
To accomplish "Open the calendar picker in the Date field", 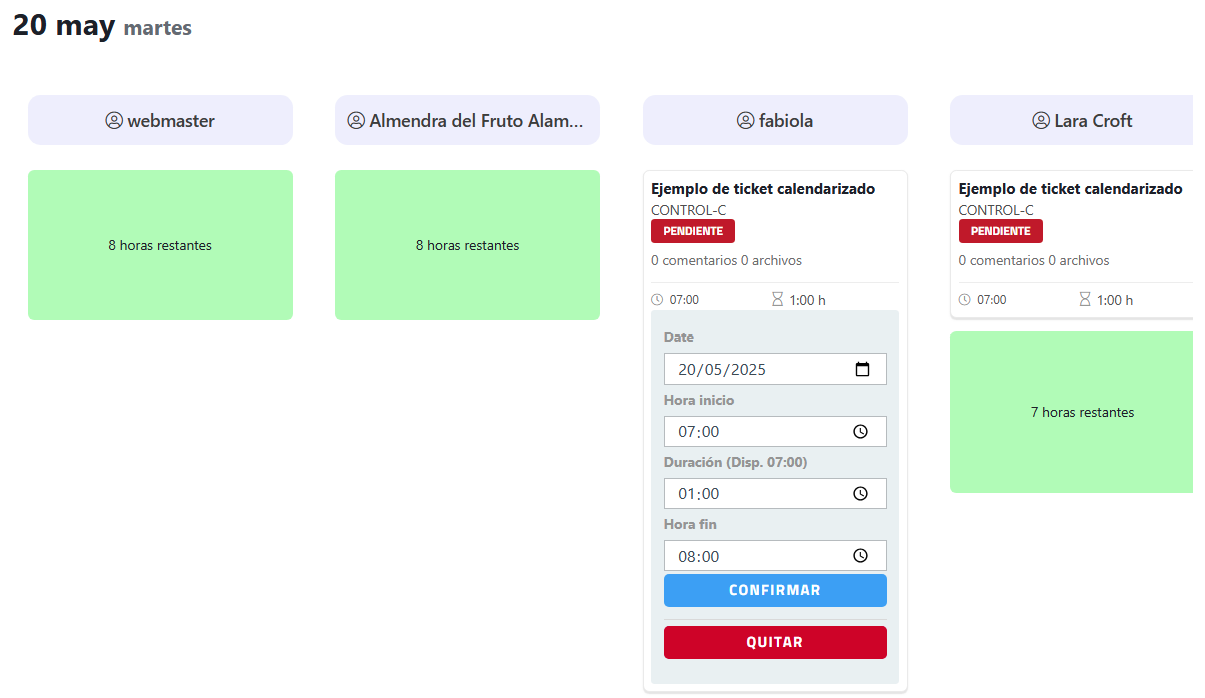I will coord(862,369).
